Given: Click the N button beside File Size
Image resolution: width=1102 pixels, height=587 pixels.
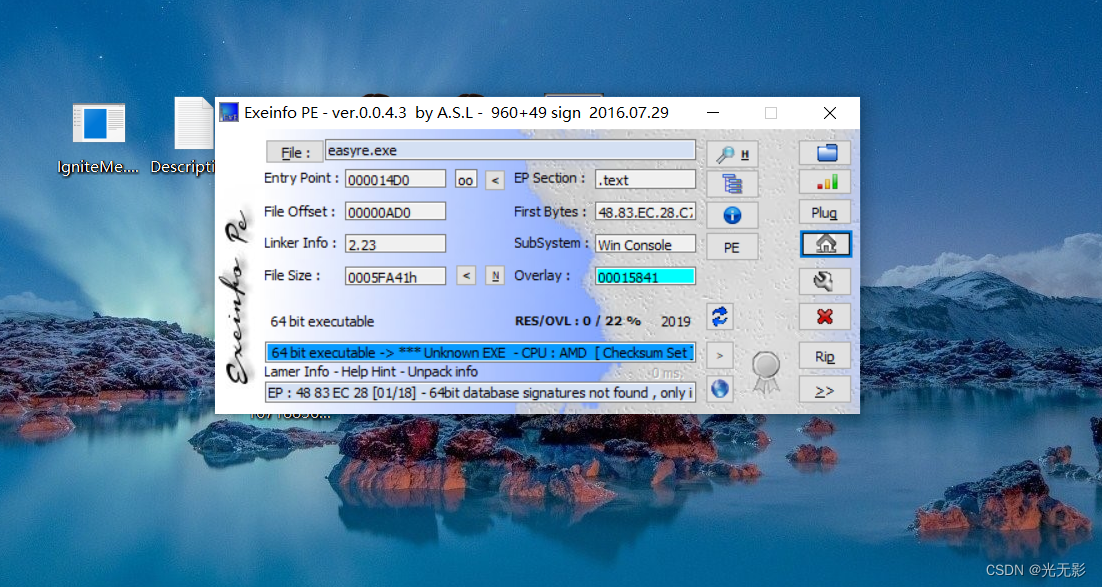Looking at the screenshot, I should point(495,276).
